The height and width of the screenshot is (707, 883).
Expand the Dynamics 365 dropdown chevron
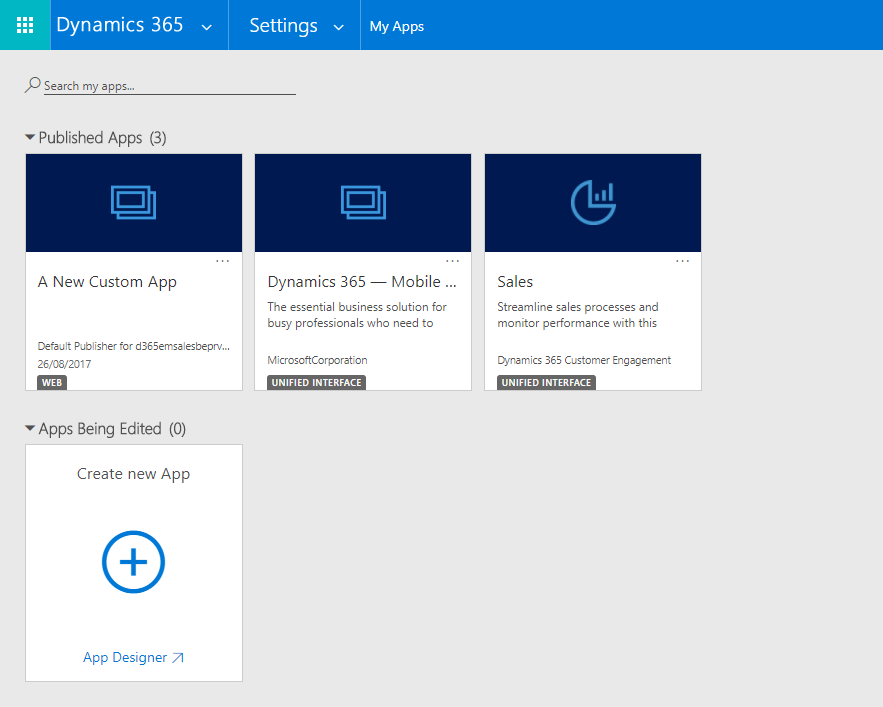[207, 27]
